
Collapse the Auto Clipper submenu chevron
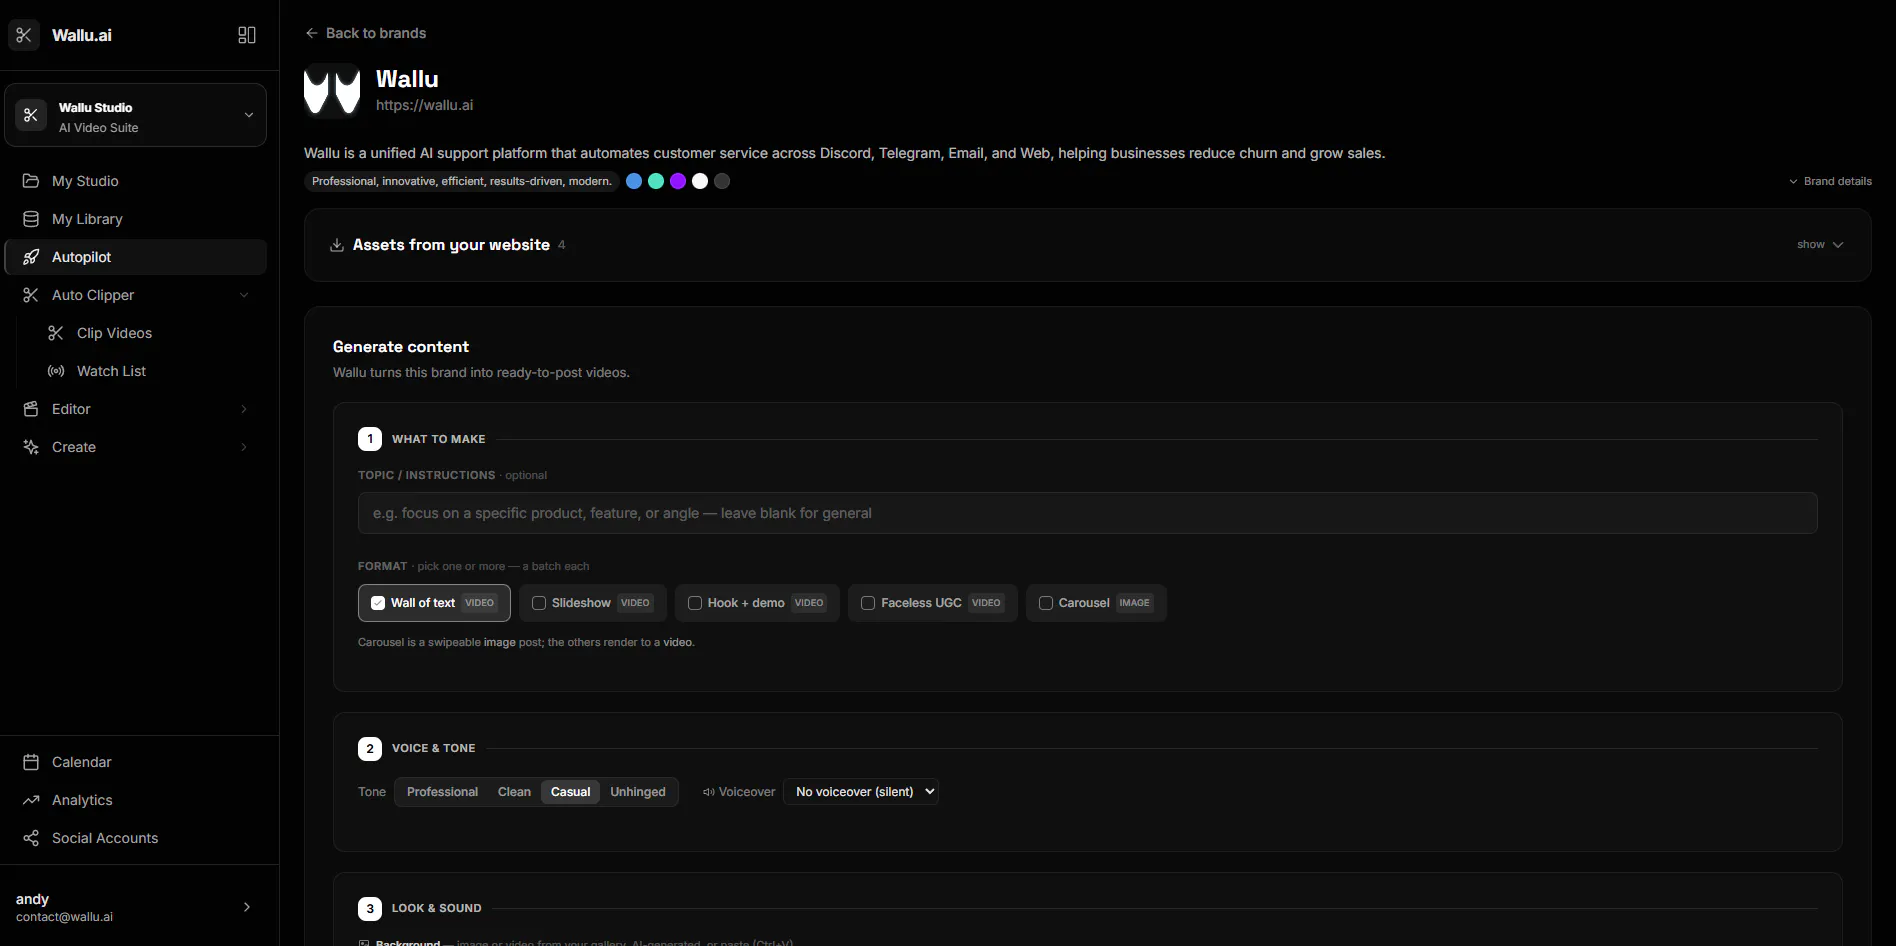[x=244, y=295]
